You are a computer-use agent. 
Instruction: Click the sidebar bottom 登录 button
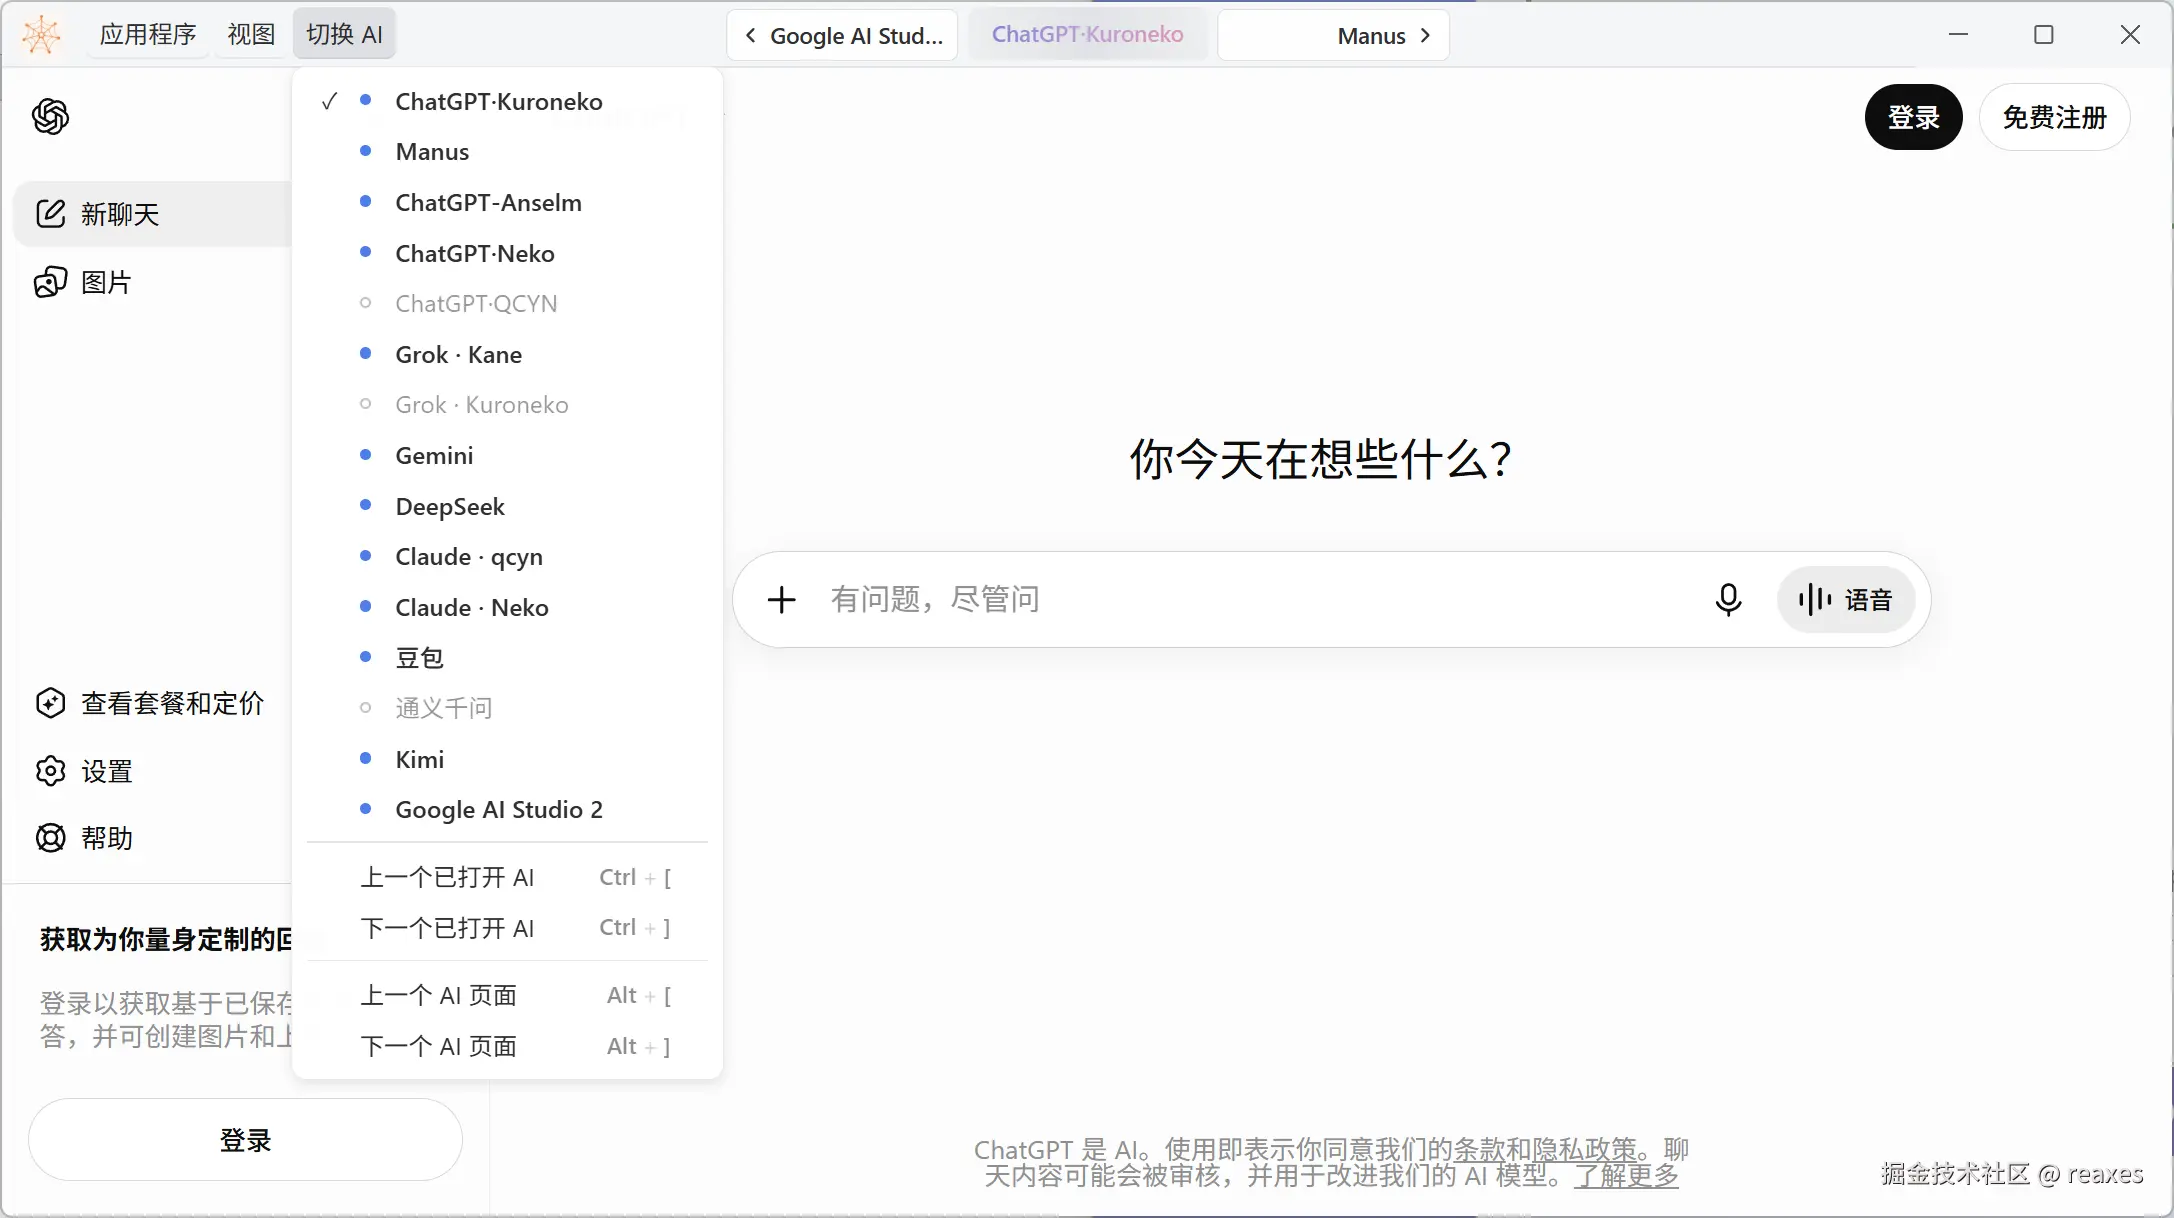click(245, 1140)
